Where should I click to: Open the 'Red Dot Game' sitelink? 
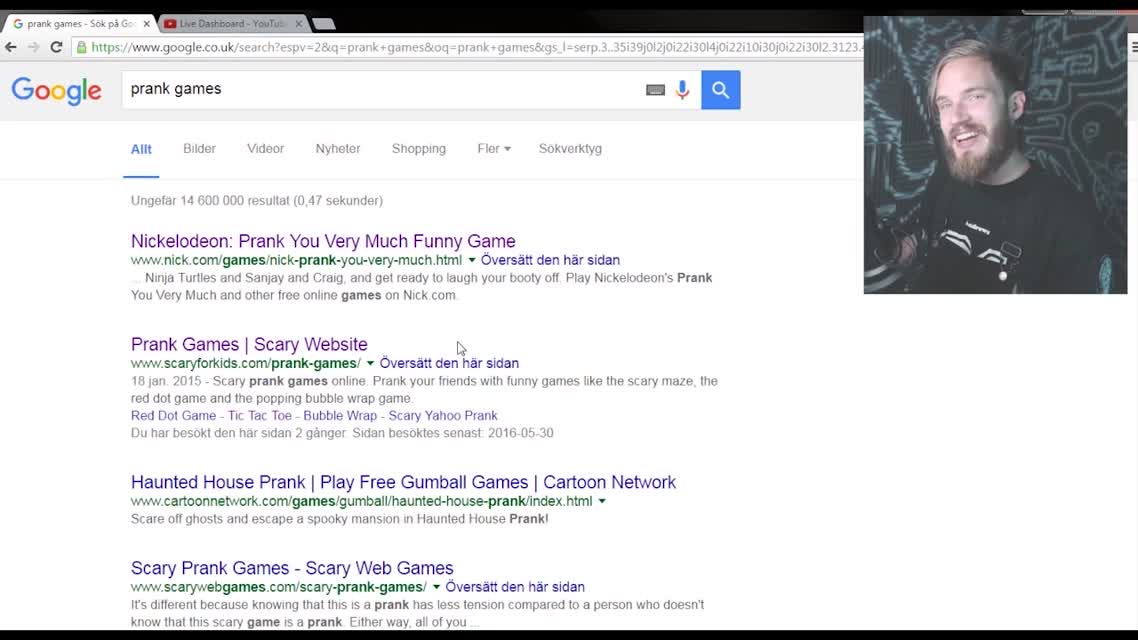click(x=173, y=416)
